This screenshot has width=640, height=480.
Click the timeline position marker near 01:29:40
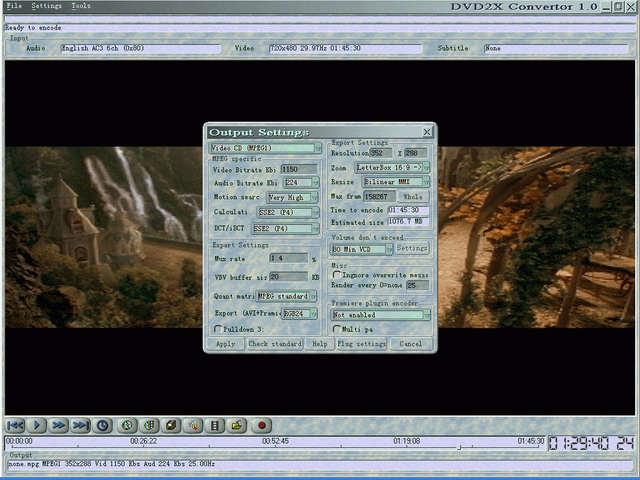tap(459, 447)
